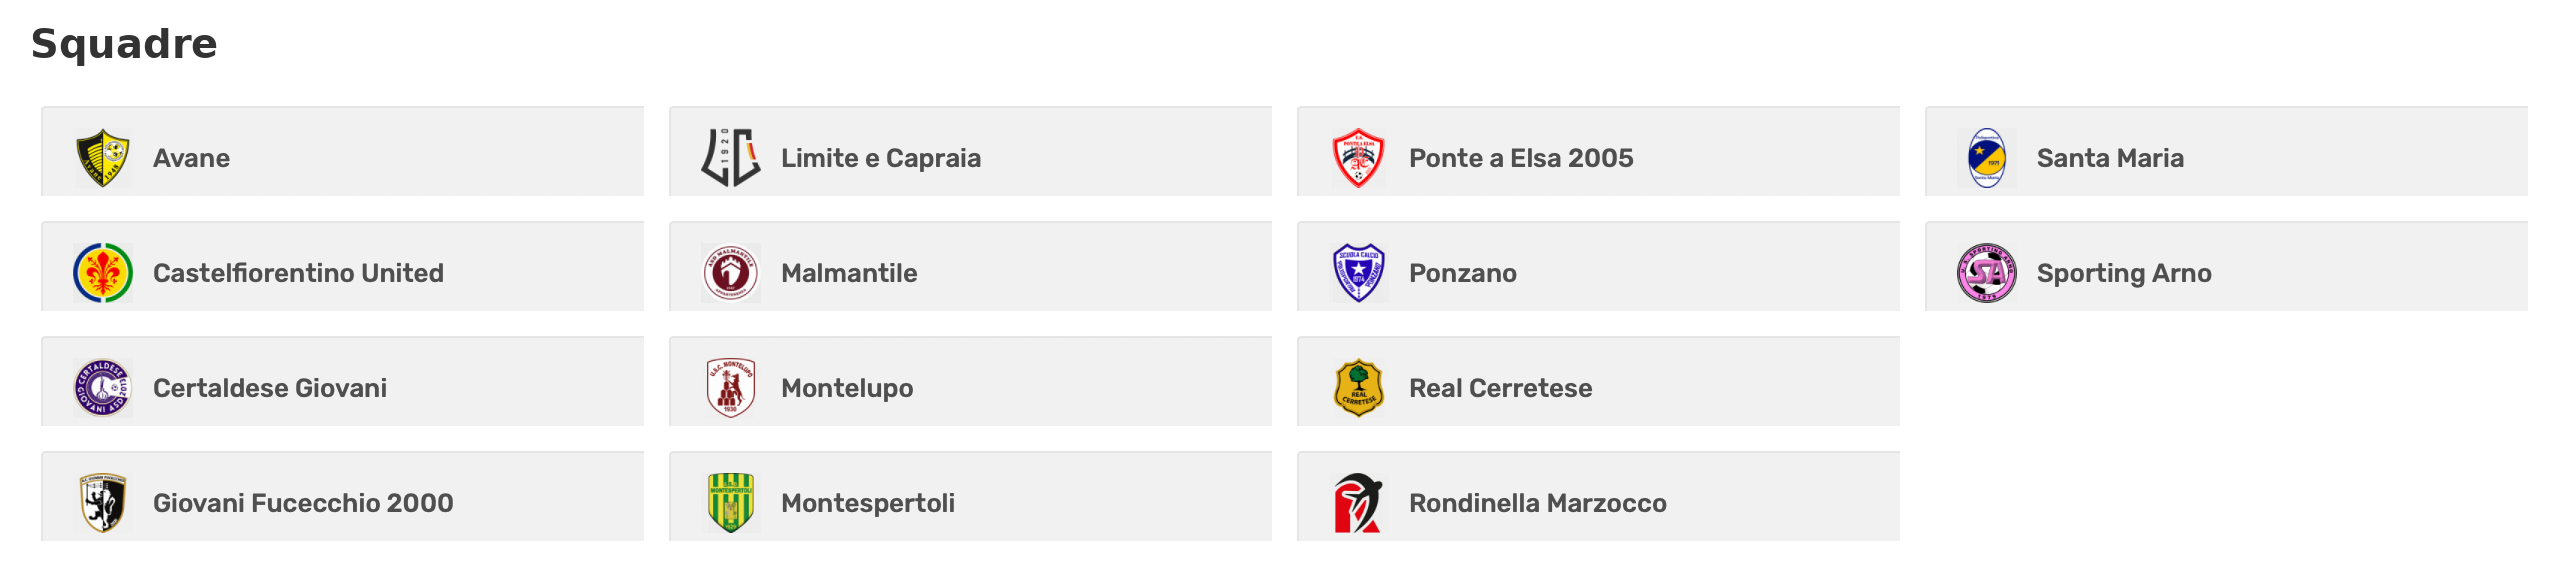
Task: Click the Castelfiorentino United fleur-de-lis crest
Action: 103,273
